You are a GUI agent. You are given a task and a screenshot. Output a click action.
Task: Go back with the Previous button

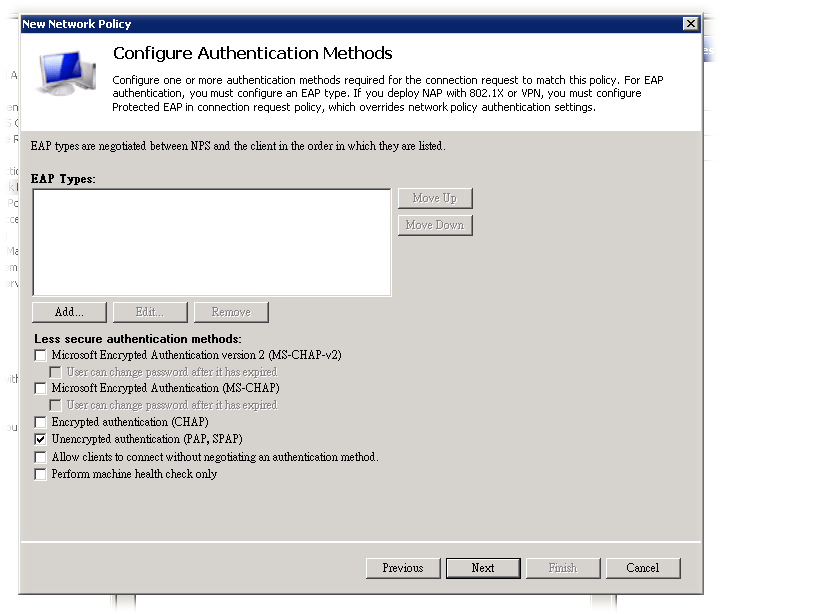(x=403, y=568)
